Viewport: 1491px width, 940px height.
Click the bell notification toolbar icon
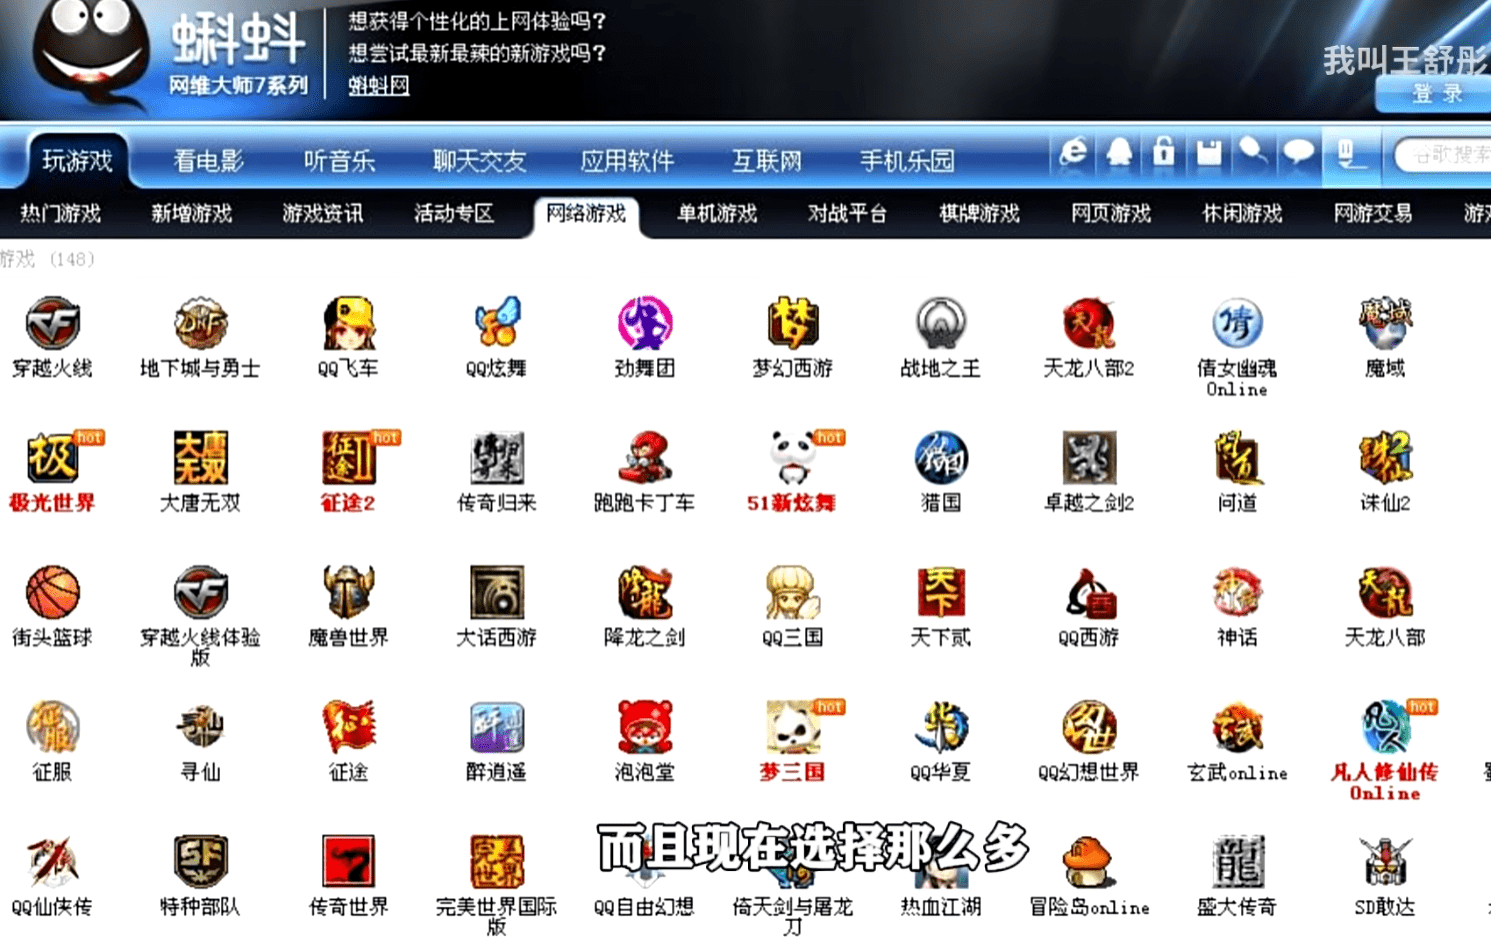tap(1119, 152)
